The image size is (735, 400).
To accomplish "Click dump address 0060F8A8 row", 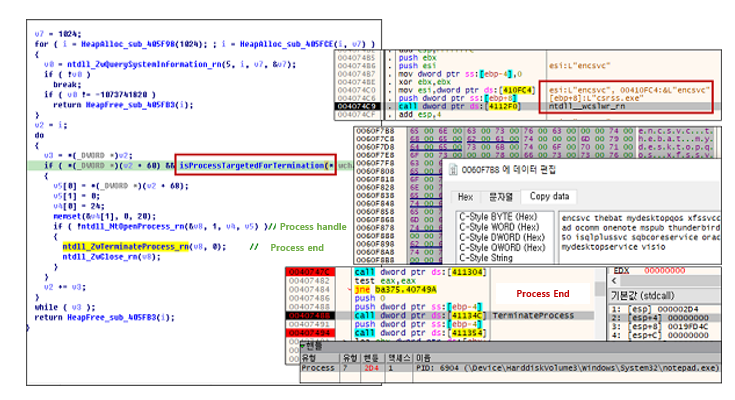I will click(x=375, y=252).
